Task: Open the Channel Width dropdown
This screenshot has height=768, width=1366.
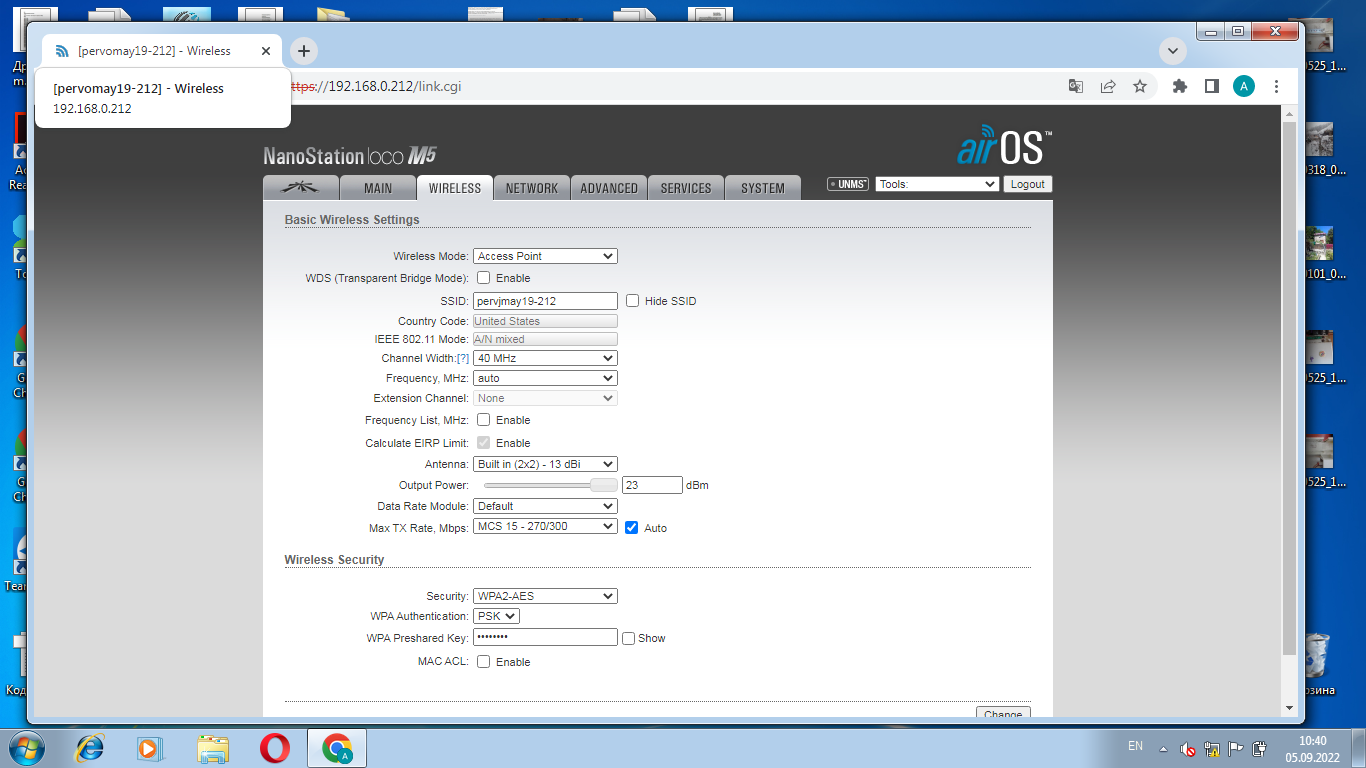Action: (545, 358)
